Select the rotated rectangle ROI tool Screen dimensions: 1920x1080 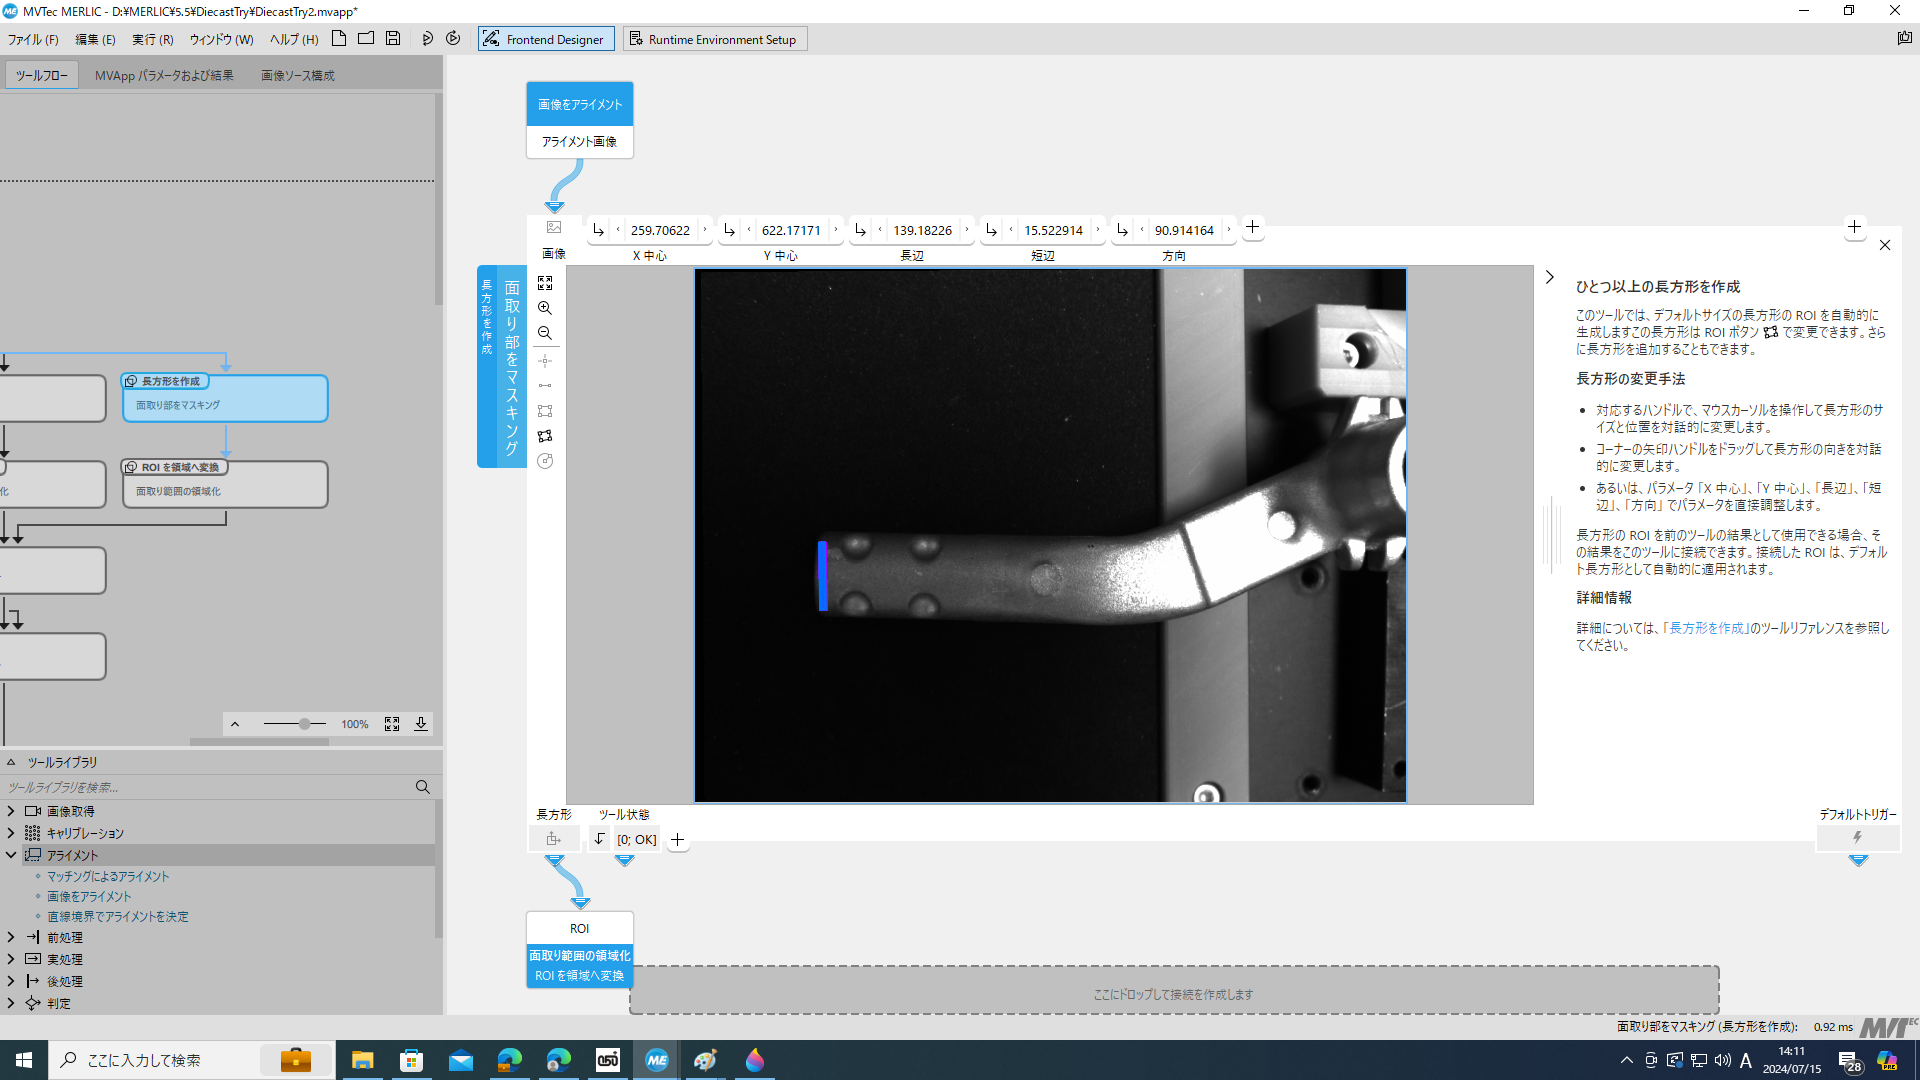tap(545, 436)
